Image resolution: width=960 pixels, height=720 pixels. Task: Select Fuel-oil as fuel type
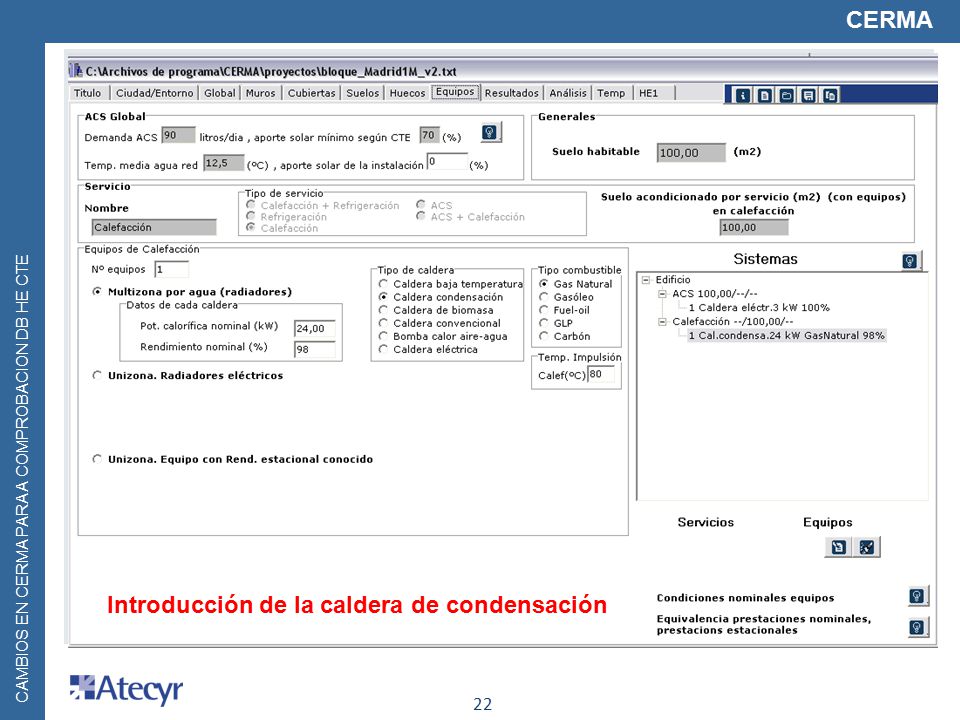tap(544, 310)
